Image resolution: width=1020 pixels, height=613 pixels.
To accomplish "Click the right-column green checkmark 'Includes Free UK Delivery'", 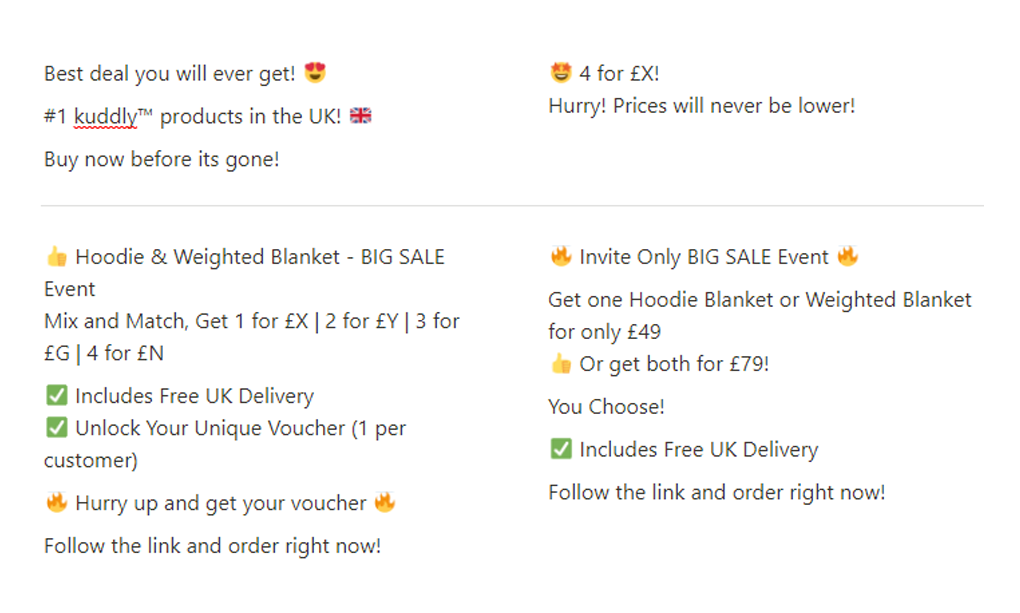I will point(561,448).
